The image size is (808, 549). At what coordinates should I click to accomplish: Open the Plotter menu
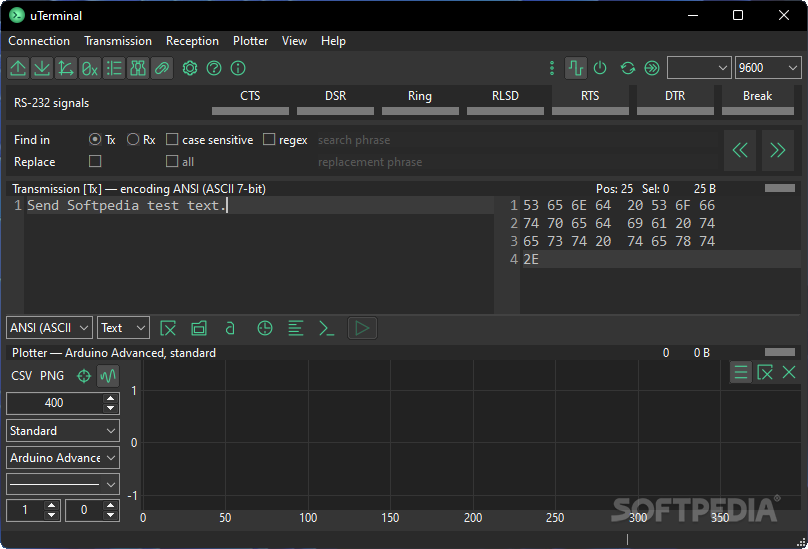click(250, 41)
